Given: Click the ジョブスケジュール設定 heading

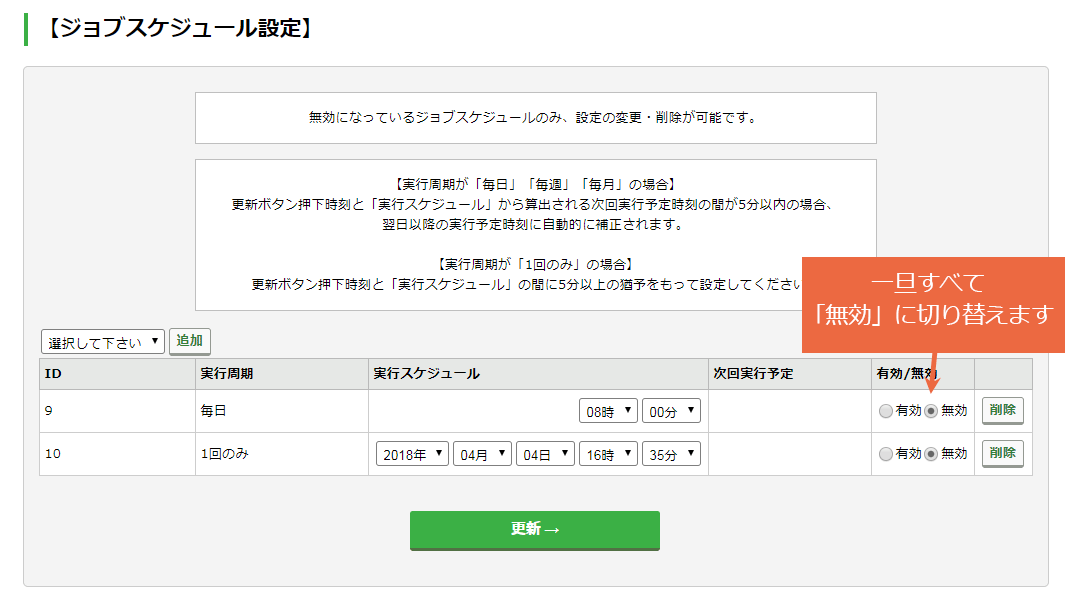Looking at the screenshot, I should coord(180,29).
